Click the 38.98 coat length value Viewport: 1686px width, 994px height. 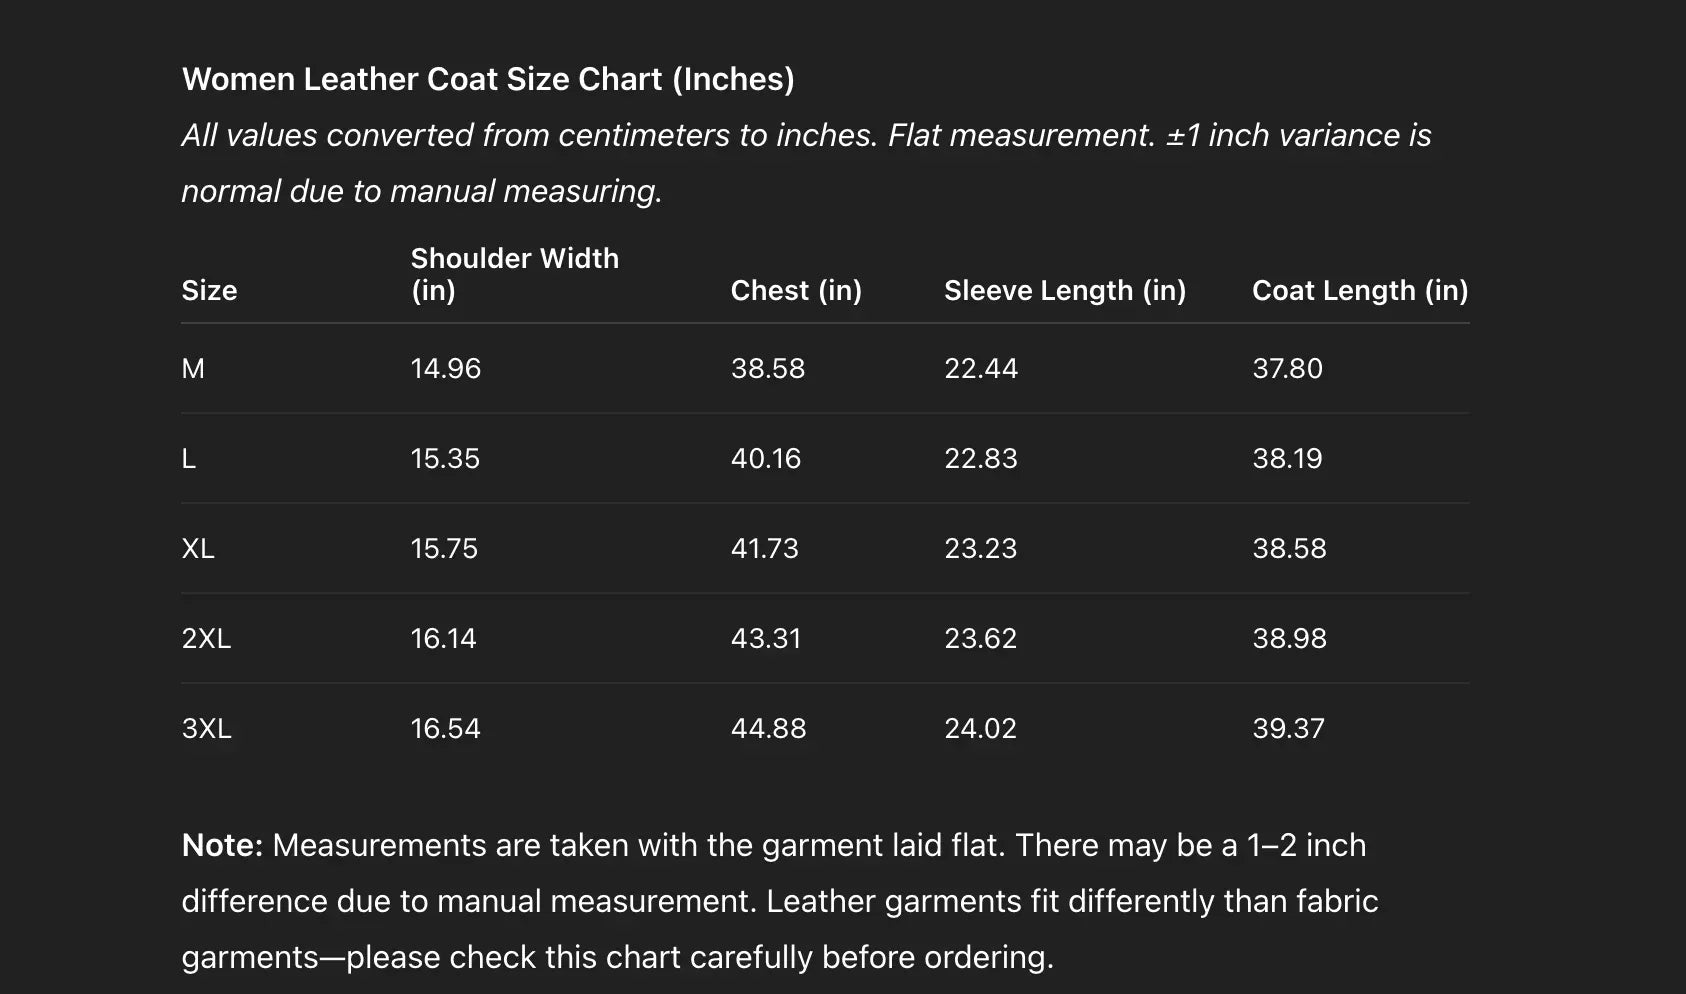[1289, 638]
